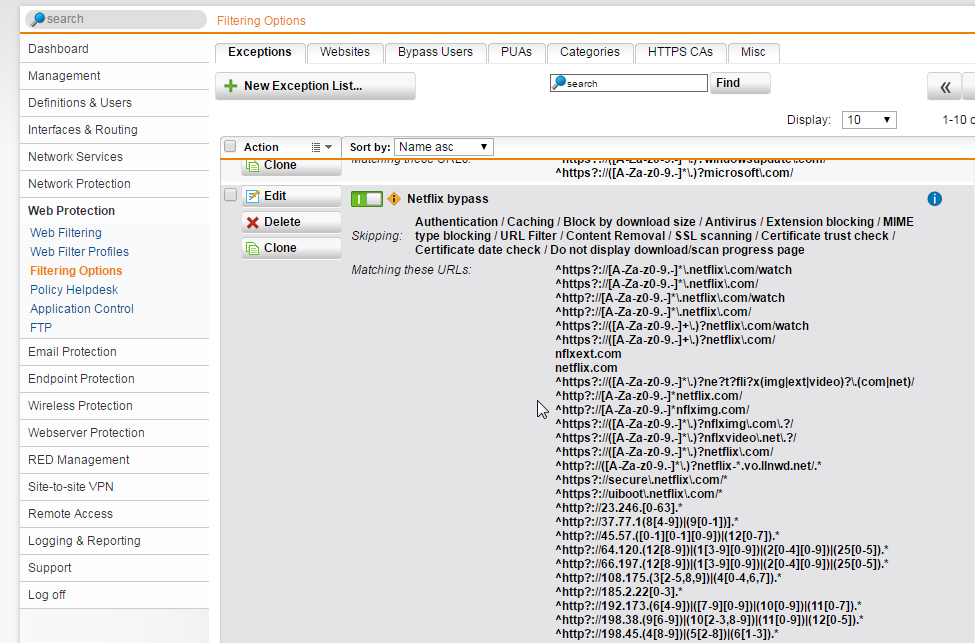This screenshot has width=975, height=643.
Task: Toggle the Netflix bypass exception on/off switch
Action: point(367,199)
